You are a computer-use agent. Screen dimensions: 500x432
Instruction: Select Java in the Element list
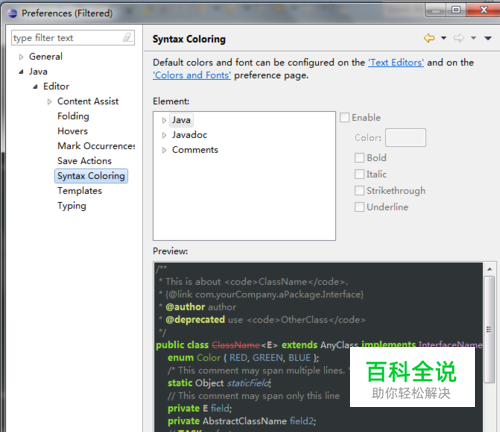click(181, 120)
